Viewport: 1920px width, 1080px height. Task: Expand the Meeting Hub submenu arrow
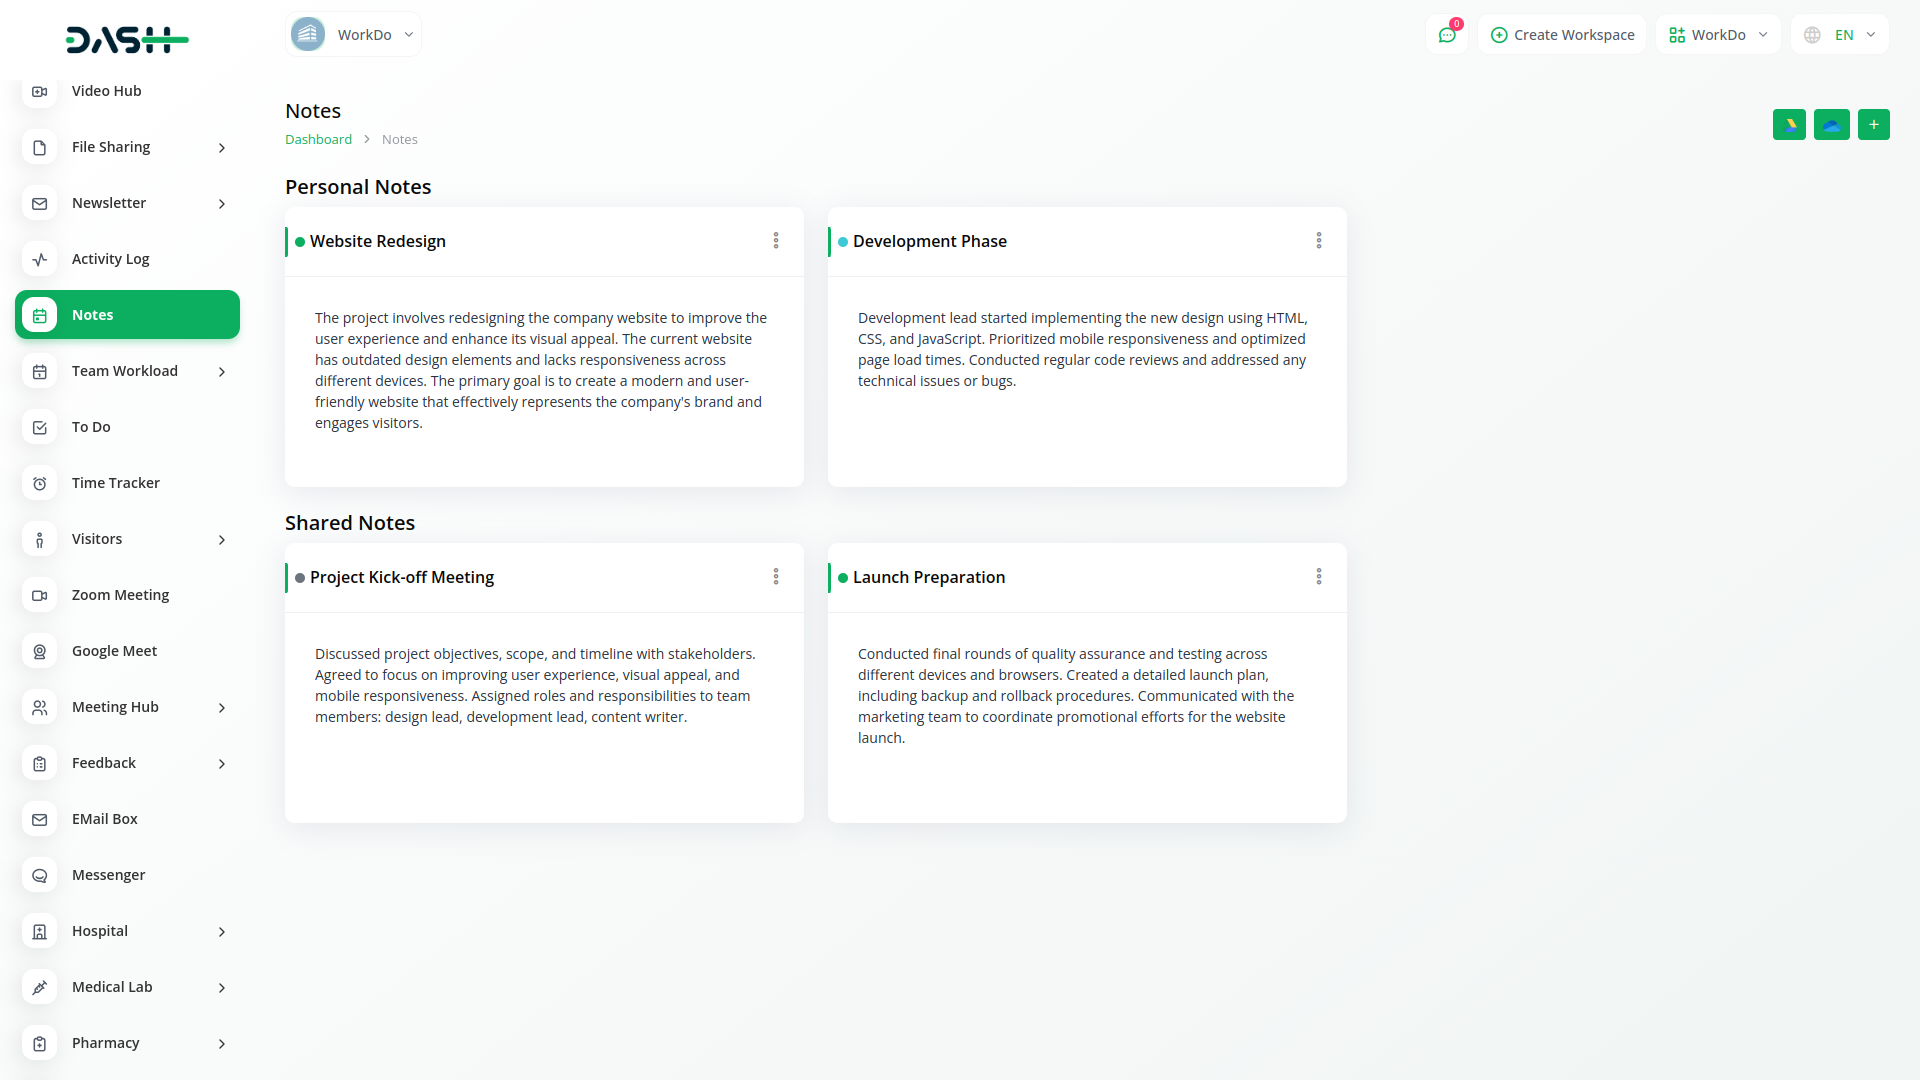click(x=222, y=708)
